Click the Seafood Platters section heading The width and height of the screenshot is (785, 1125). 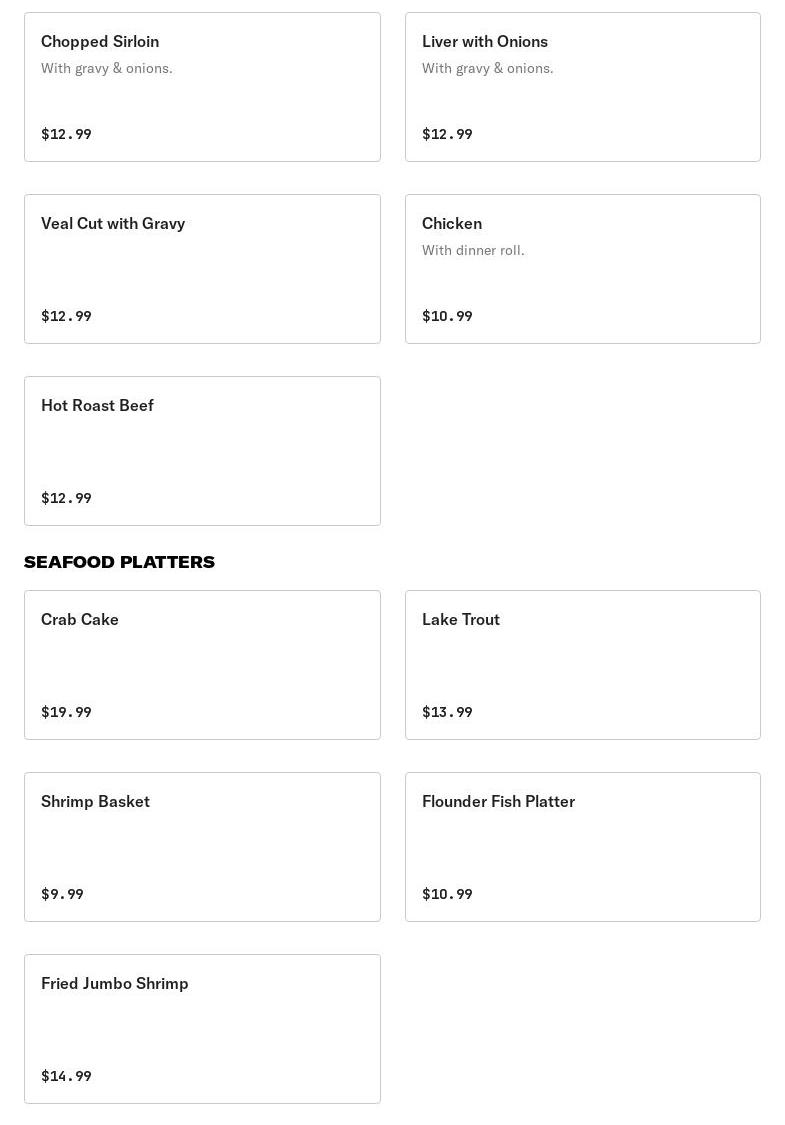tap(119, 562)
